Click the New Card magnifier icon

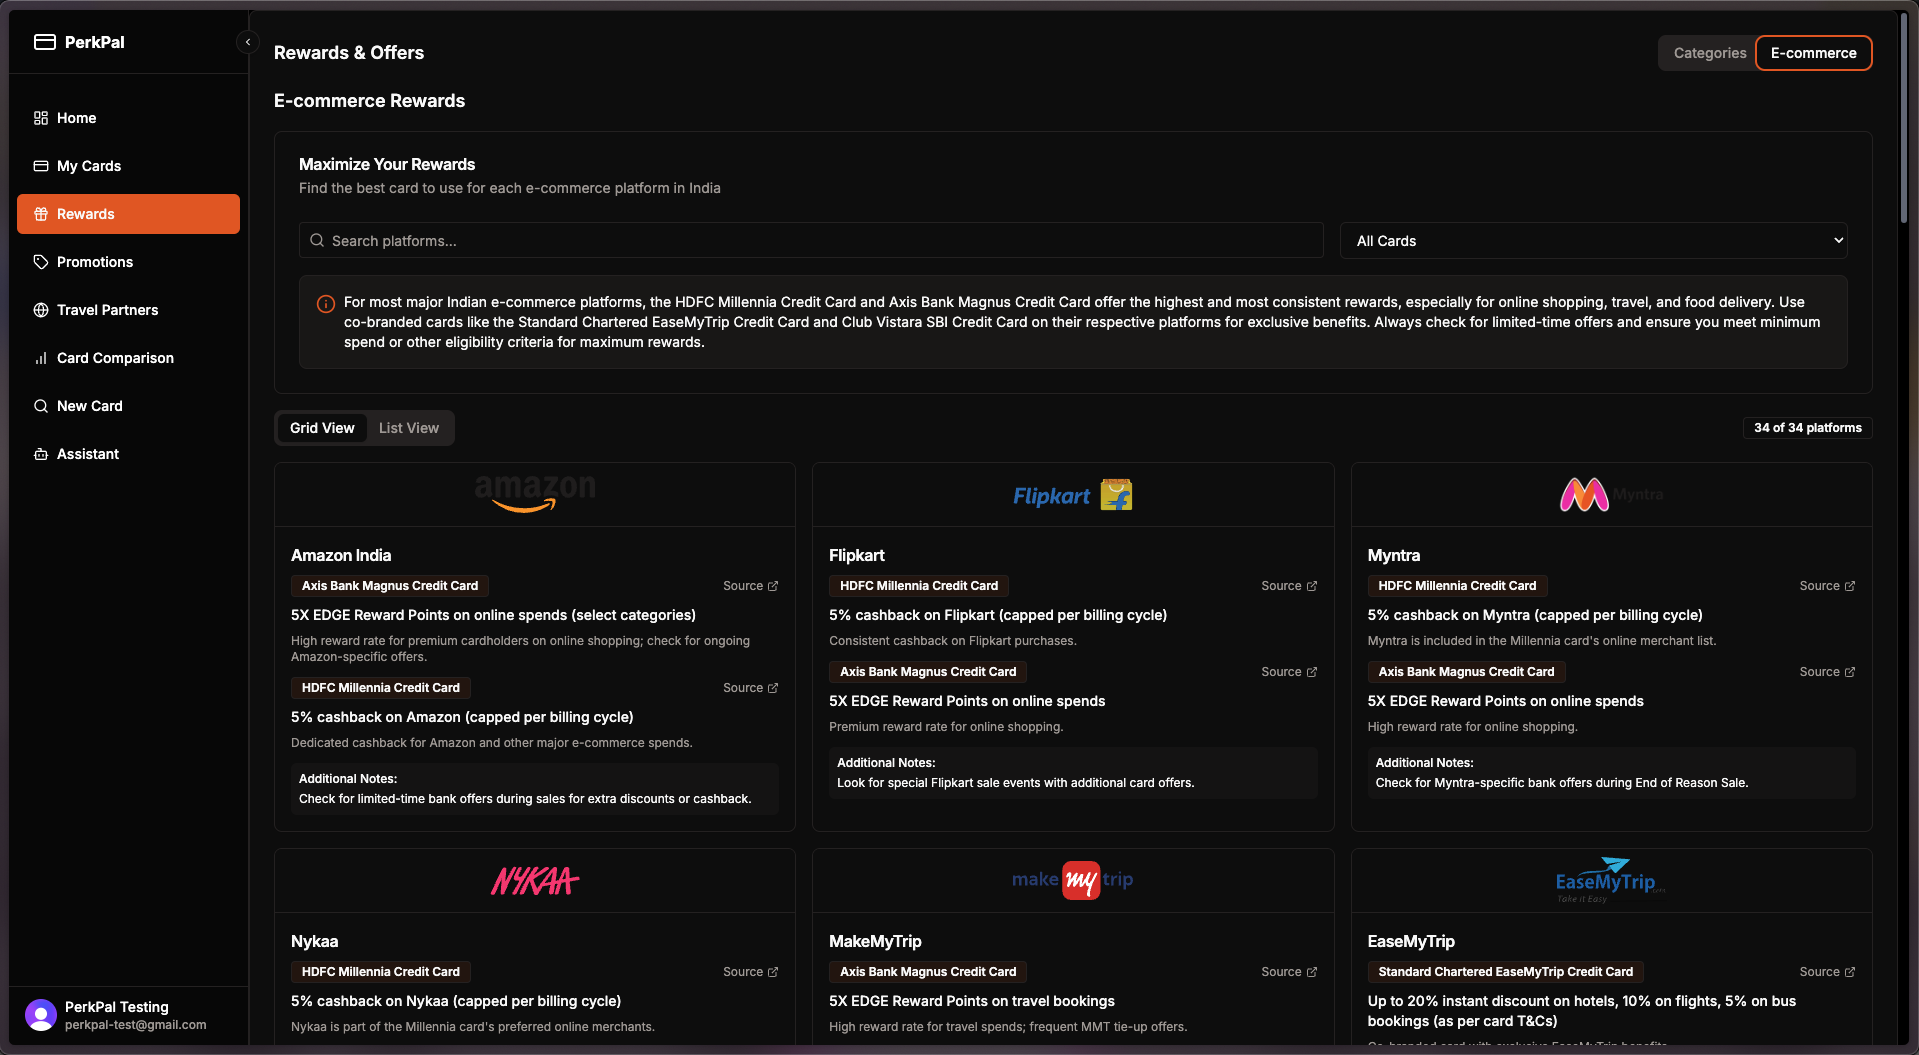point(41,406)
